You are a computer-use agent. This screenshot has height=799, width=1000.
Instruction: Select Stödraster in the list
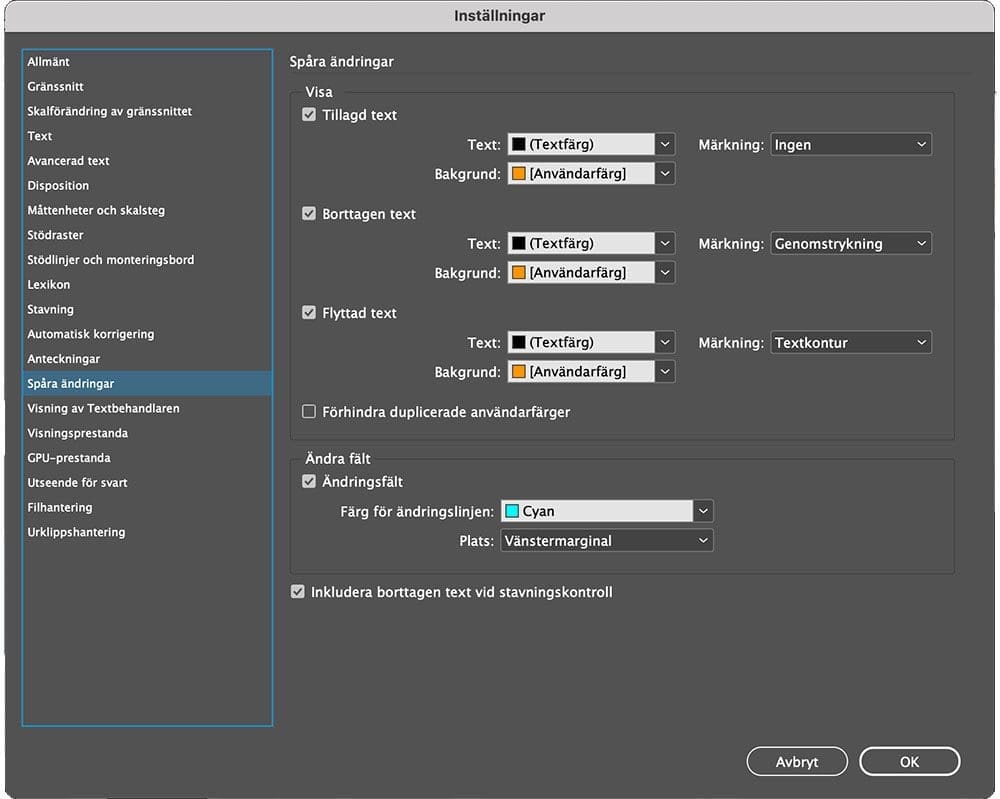tap(147, 235)
